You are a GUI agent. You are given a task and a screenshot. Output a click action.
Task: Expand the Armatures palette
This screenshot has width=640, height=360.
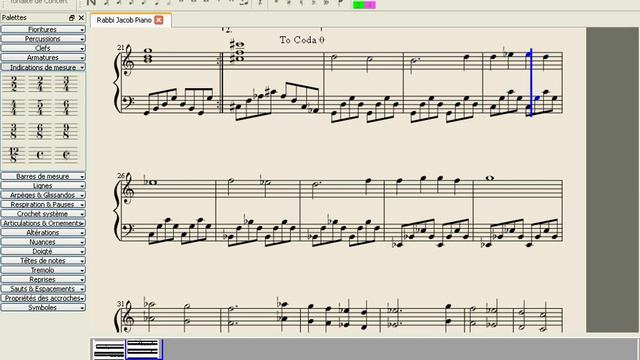[43, 58]
